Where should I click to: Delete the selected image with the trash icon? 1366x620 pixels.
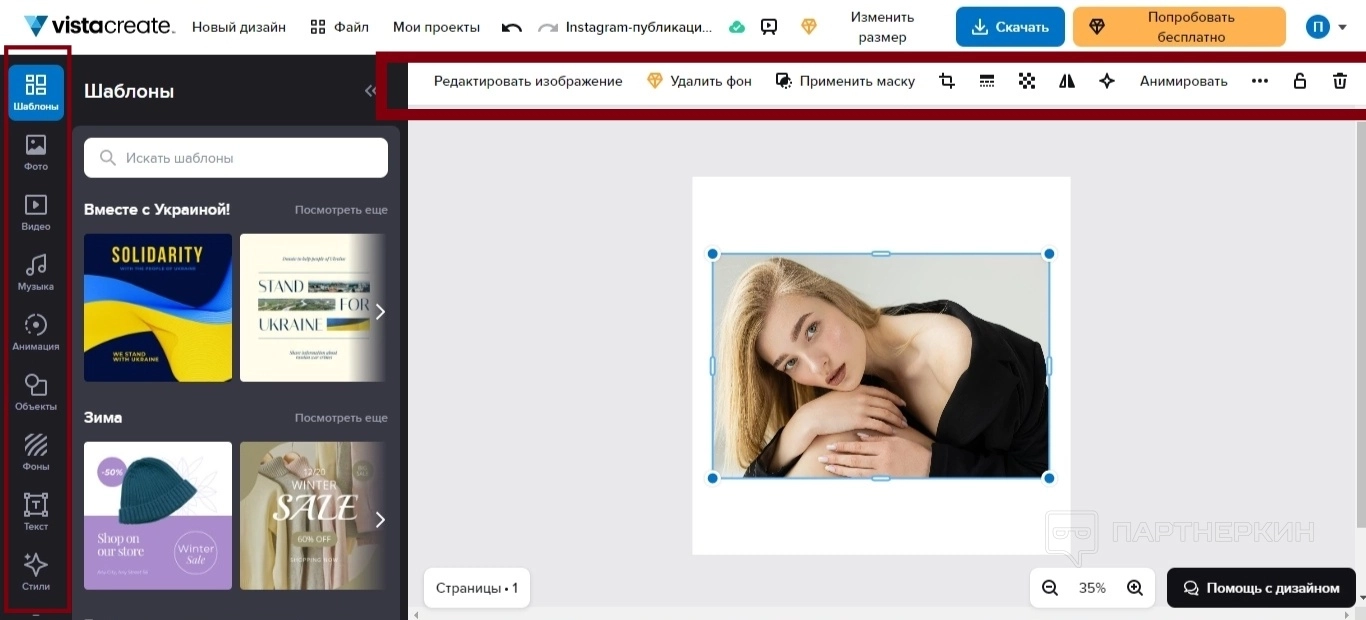tap(1340, 81)
